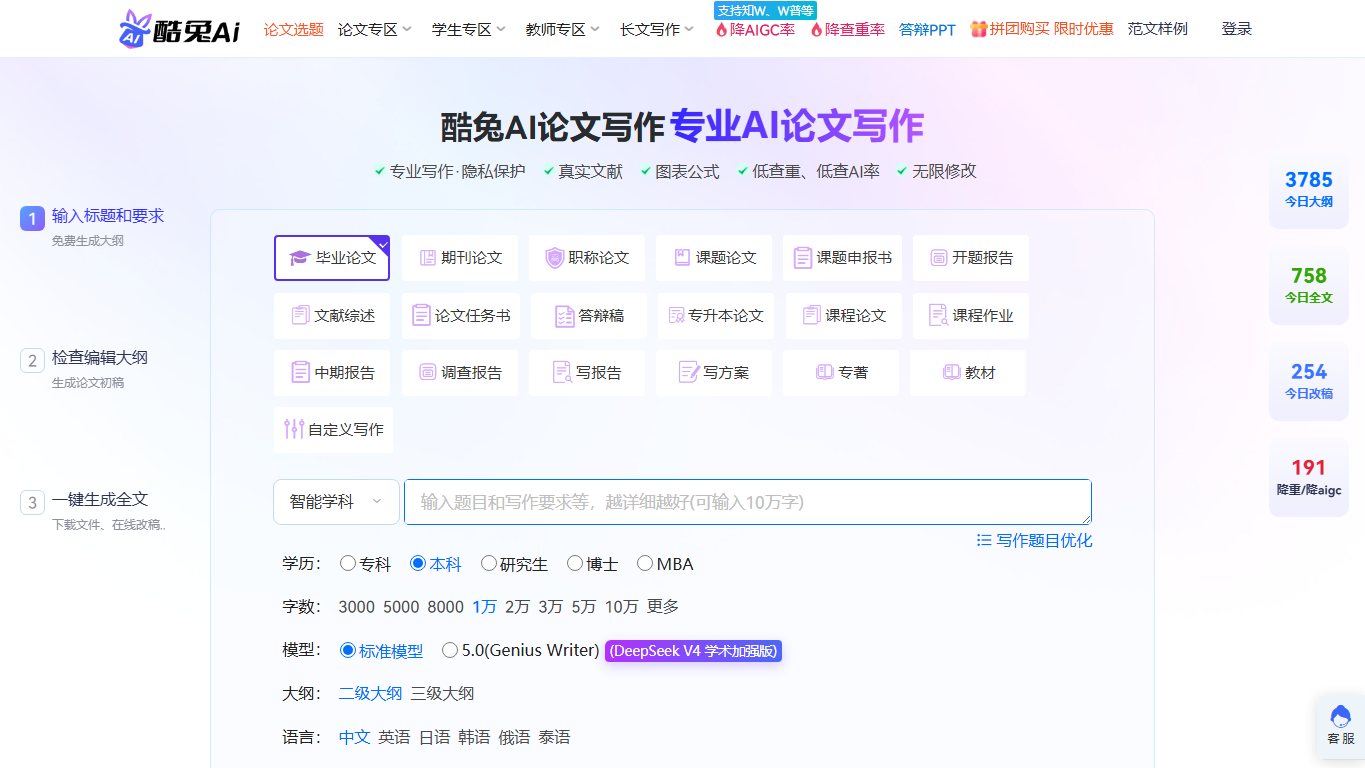Click the 3785 今日大纲 stat card
The image size is (1365, 768).
click(1309, 190)
